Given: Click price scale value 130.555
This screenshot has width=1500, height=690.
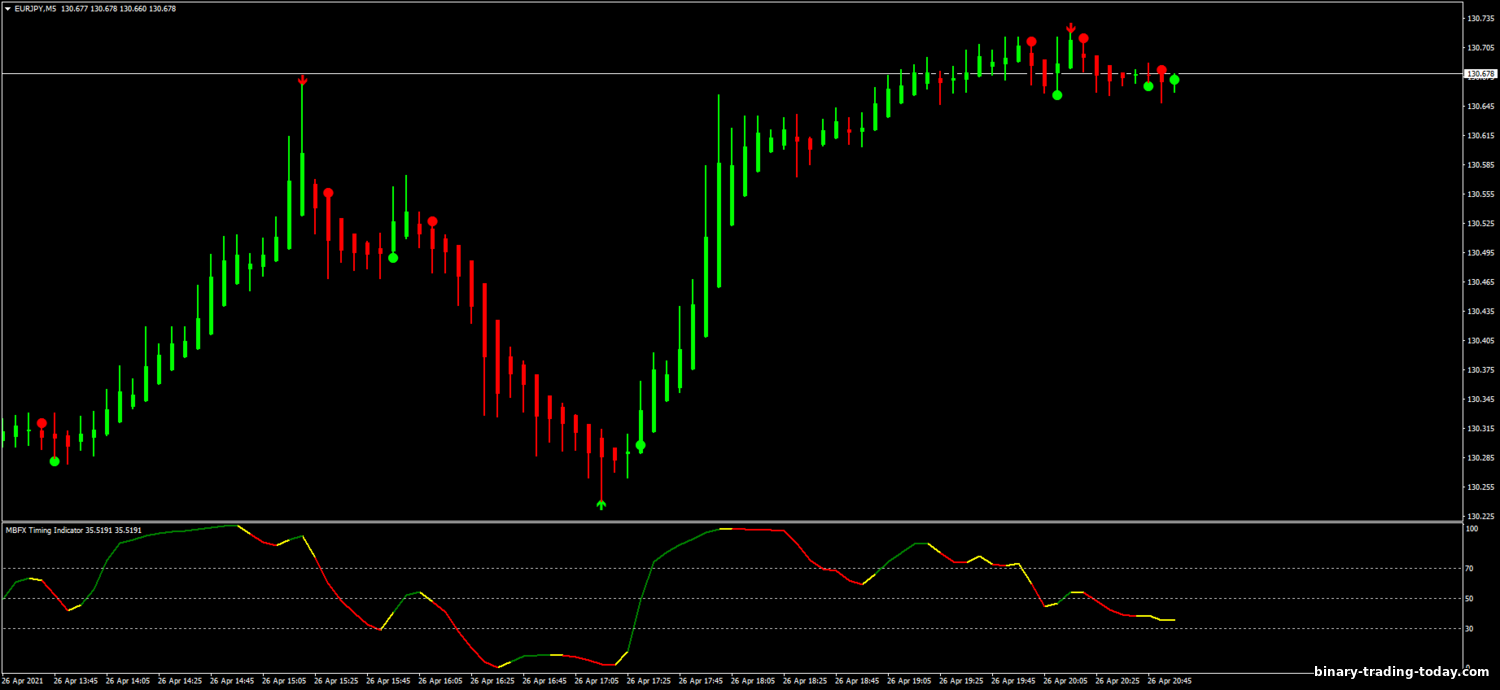Looking at the screenshot, I should coord(1481,194).
